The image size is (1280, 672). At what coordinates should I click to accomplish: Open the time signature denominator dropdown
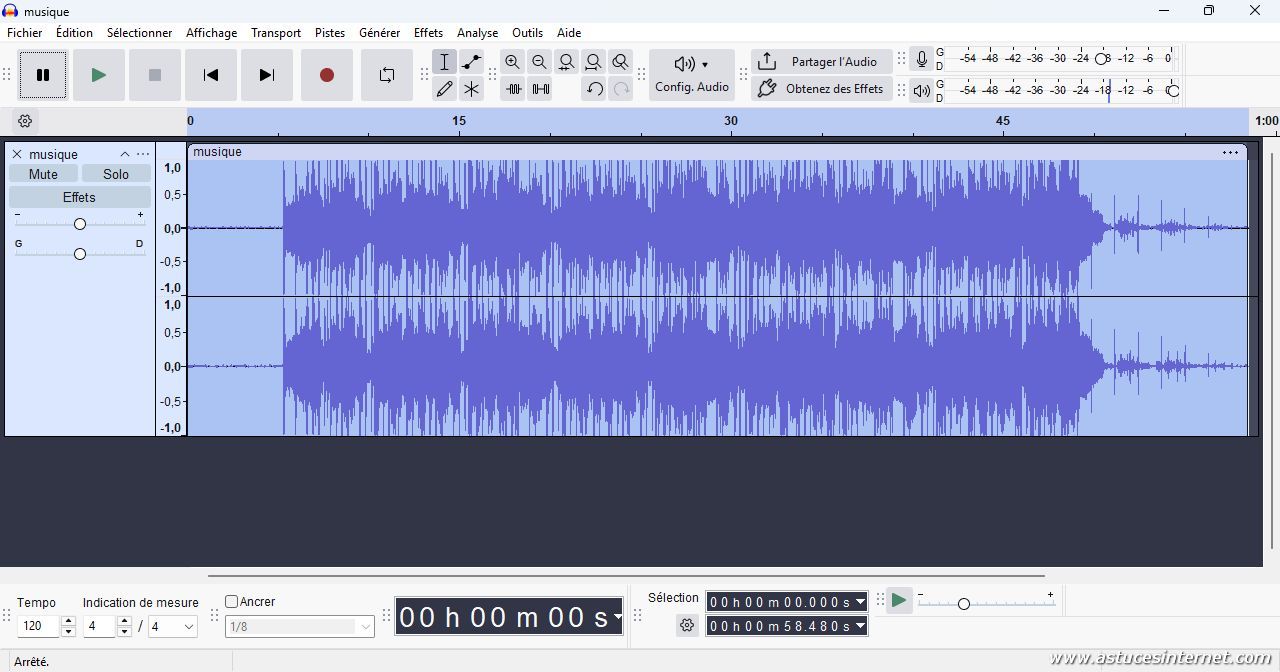pos(173,627)
